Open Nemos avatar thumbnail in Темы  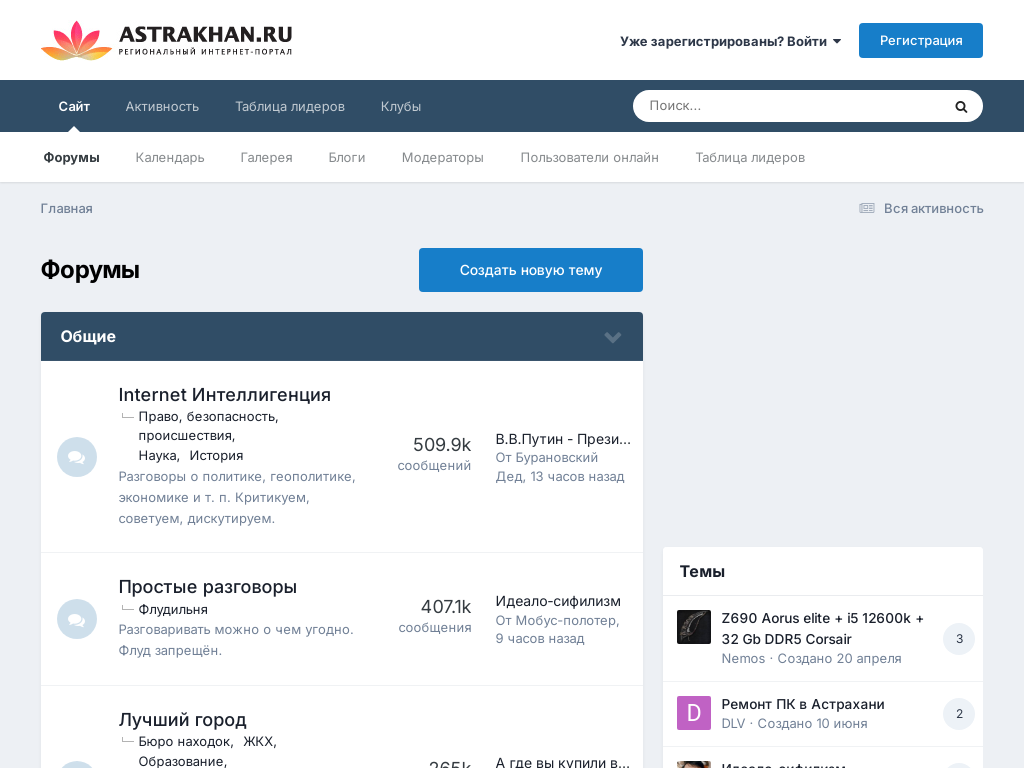pos(694,627)
